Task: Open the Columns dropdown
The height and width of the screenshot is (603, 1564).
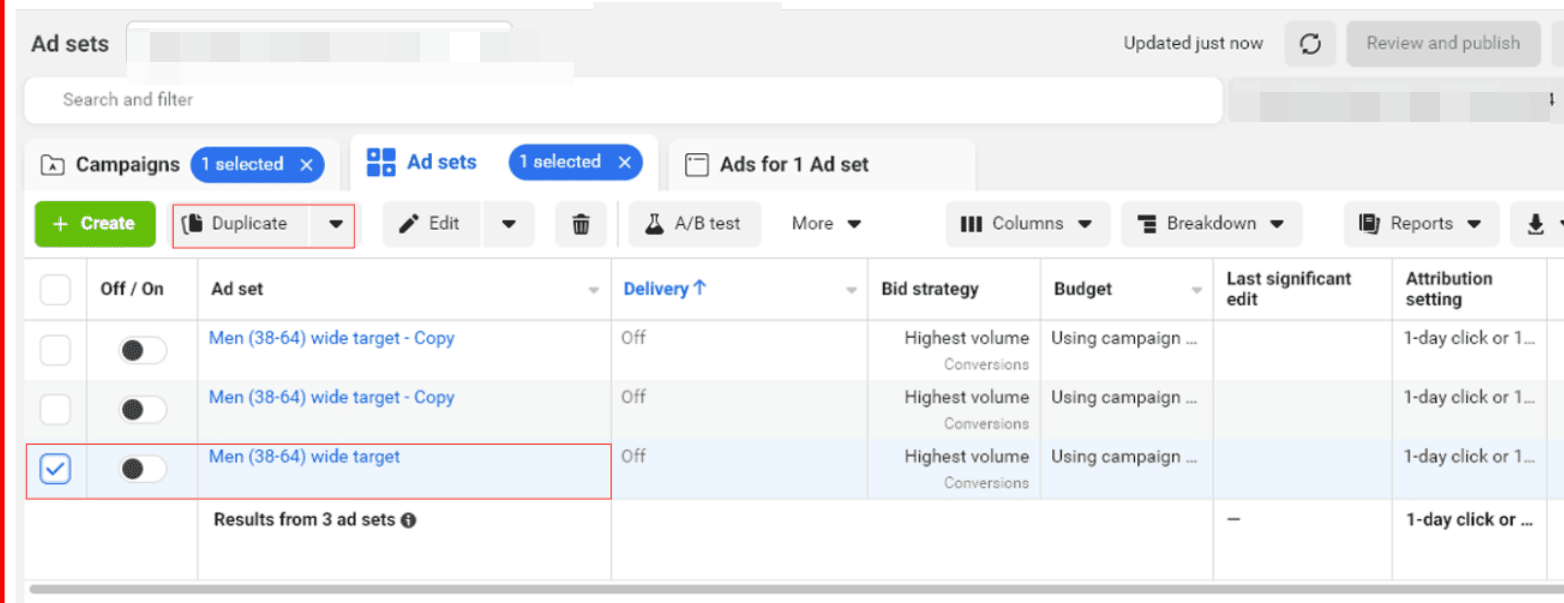Action: [1025, 224]
